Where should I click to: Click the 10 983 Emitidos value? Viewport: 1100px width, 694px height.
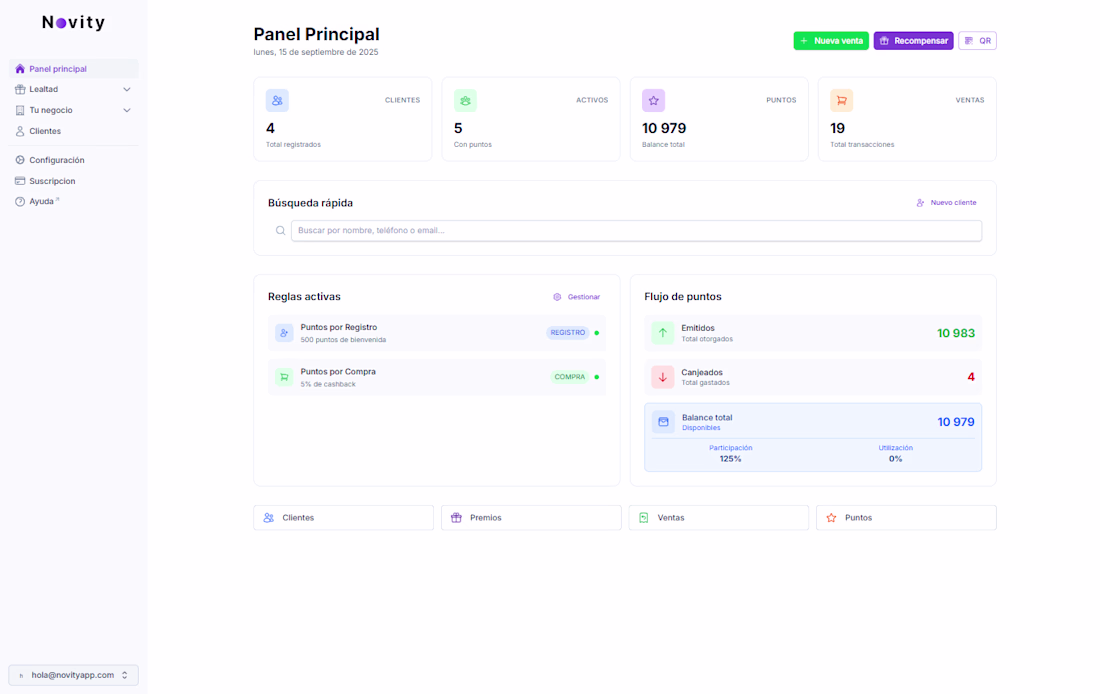[955, 333]
